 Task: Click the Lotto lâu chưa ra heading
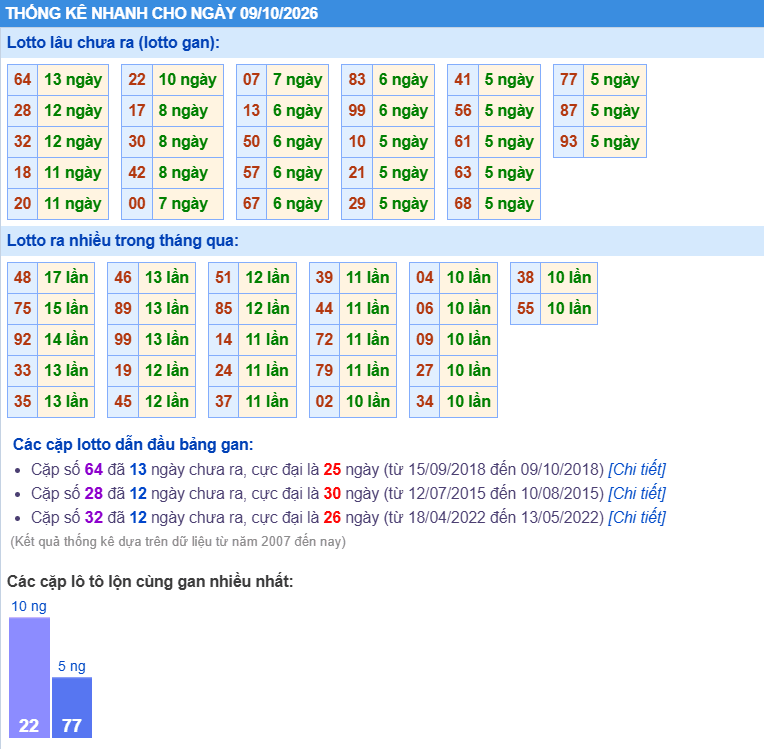(114, 42)
